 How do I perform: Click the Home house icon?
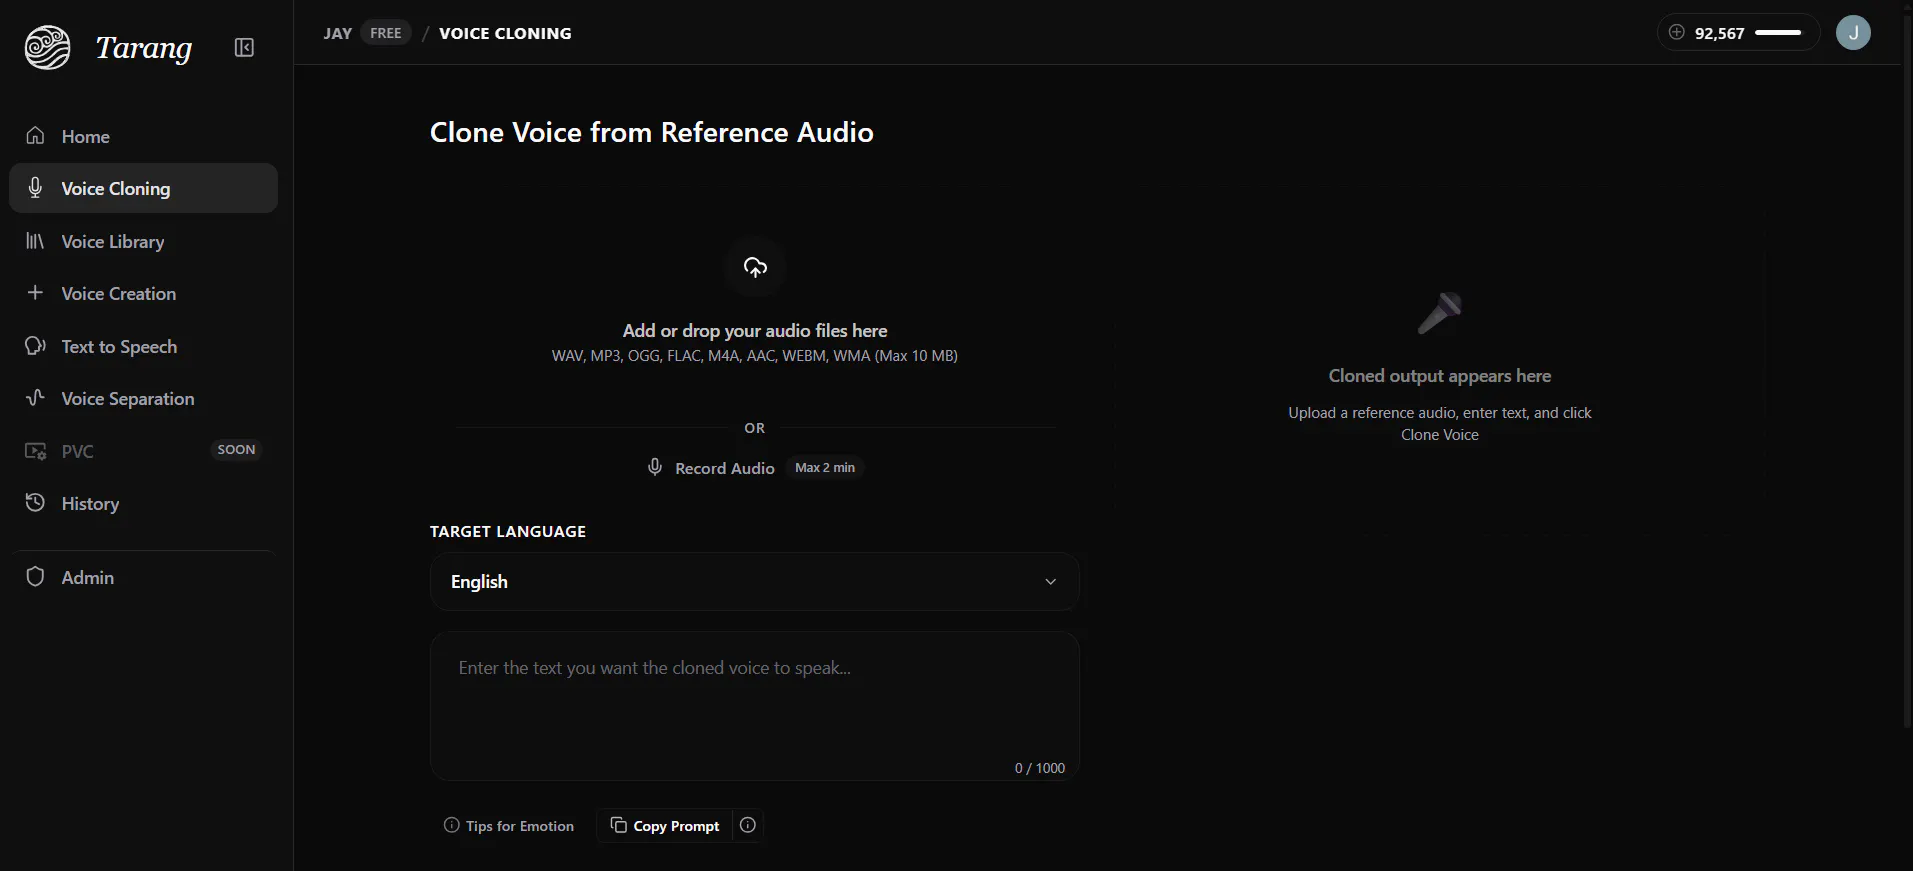35,136
